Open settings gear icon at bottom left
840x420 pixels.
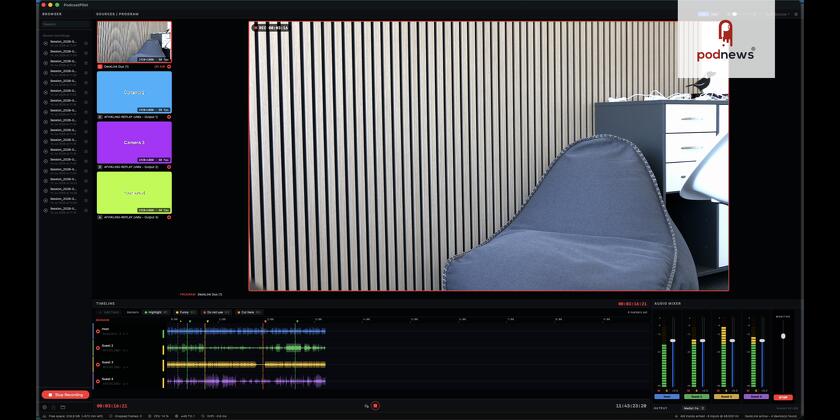[x=45, y=407]
